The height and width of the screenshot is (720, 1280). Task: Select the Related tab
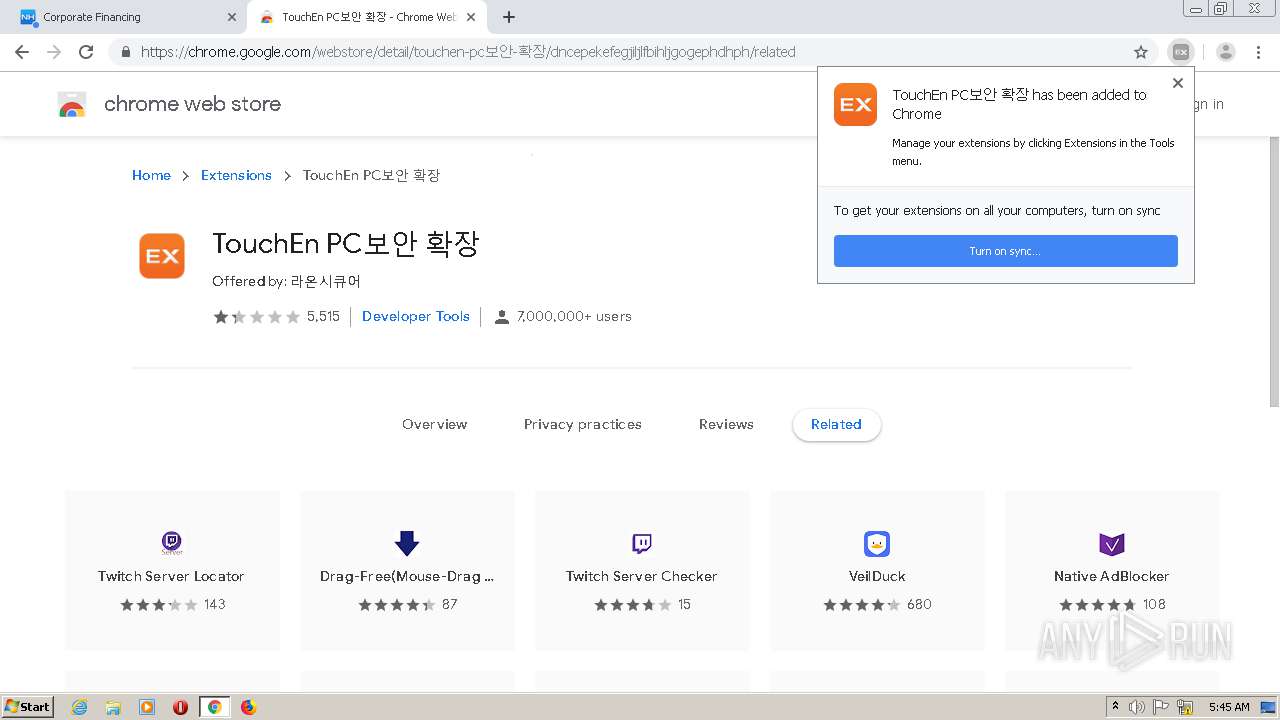click(836, 424)
